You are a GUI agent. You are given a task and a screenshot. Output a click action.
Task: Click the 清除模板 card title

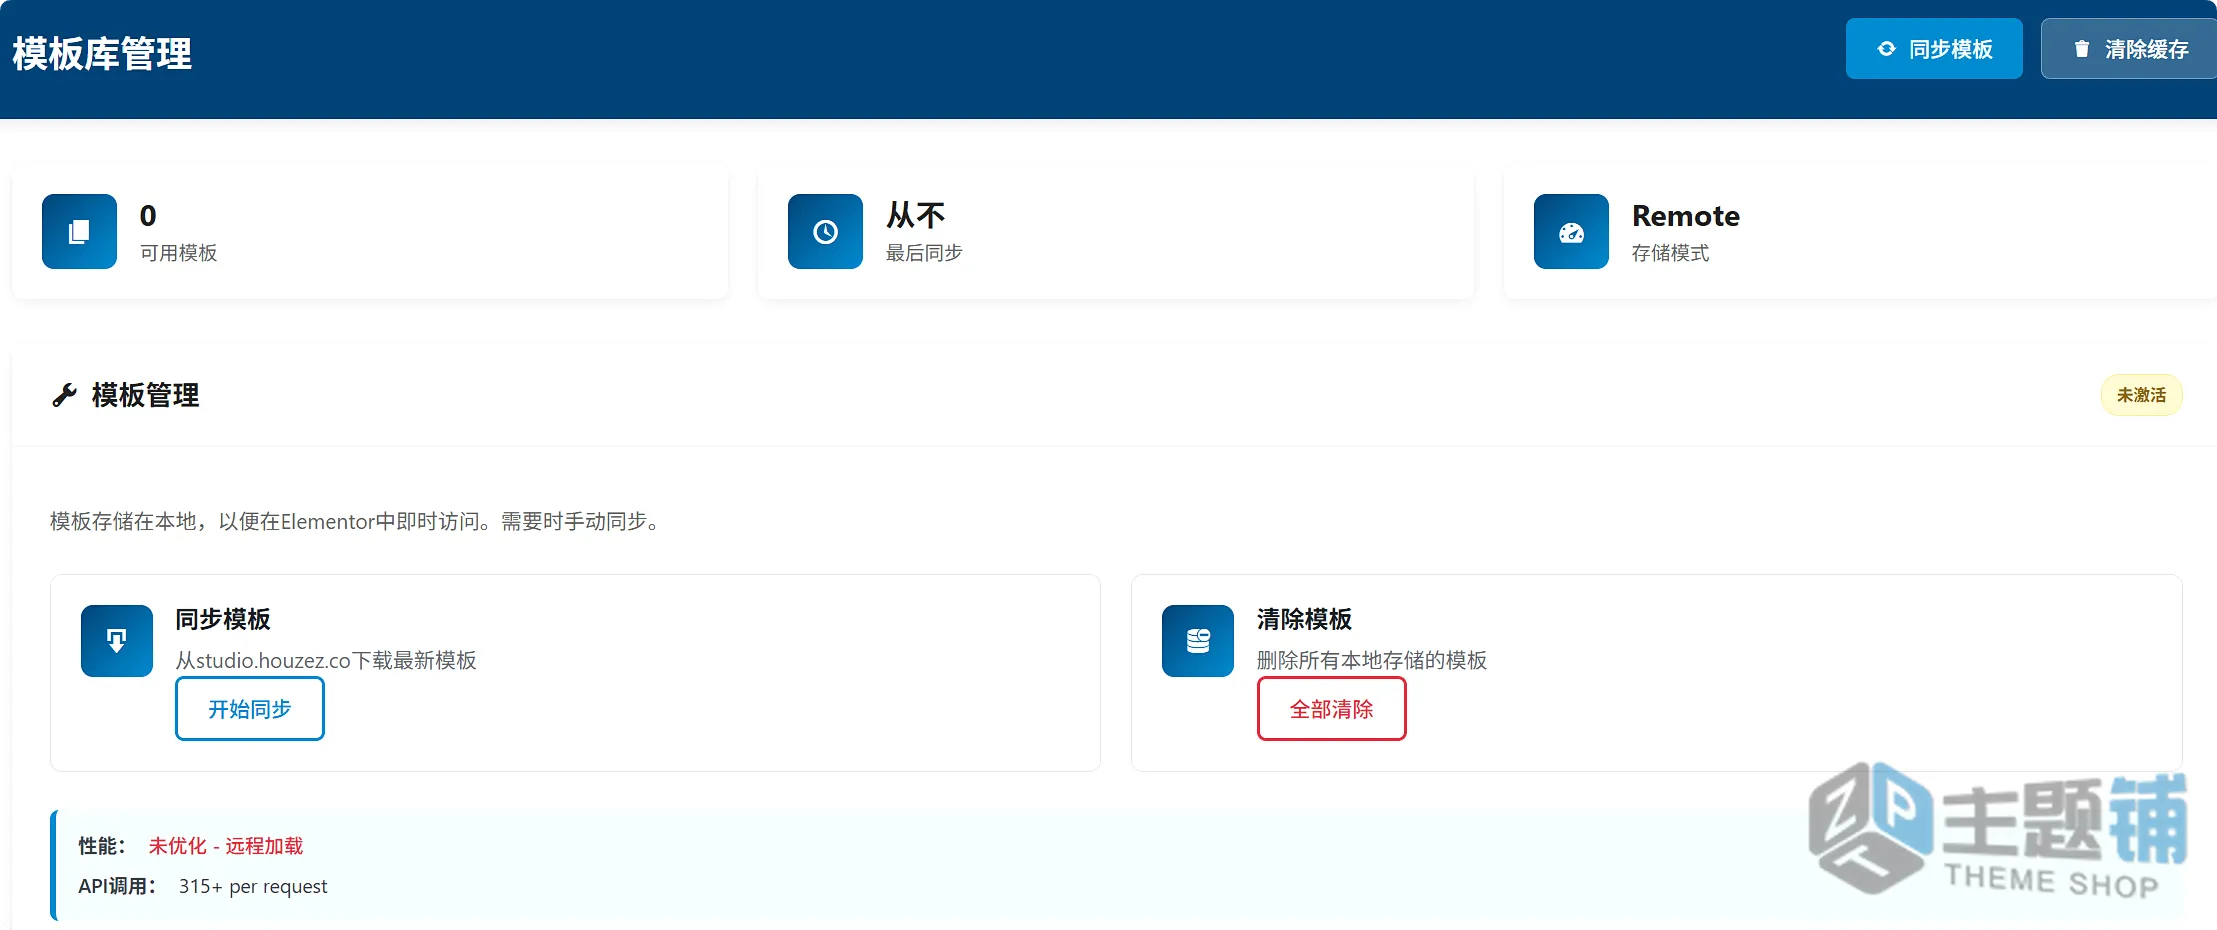1304,619
